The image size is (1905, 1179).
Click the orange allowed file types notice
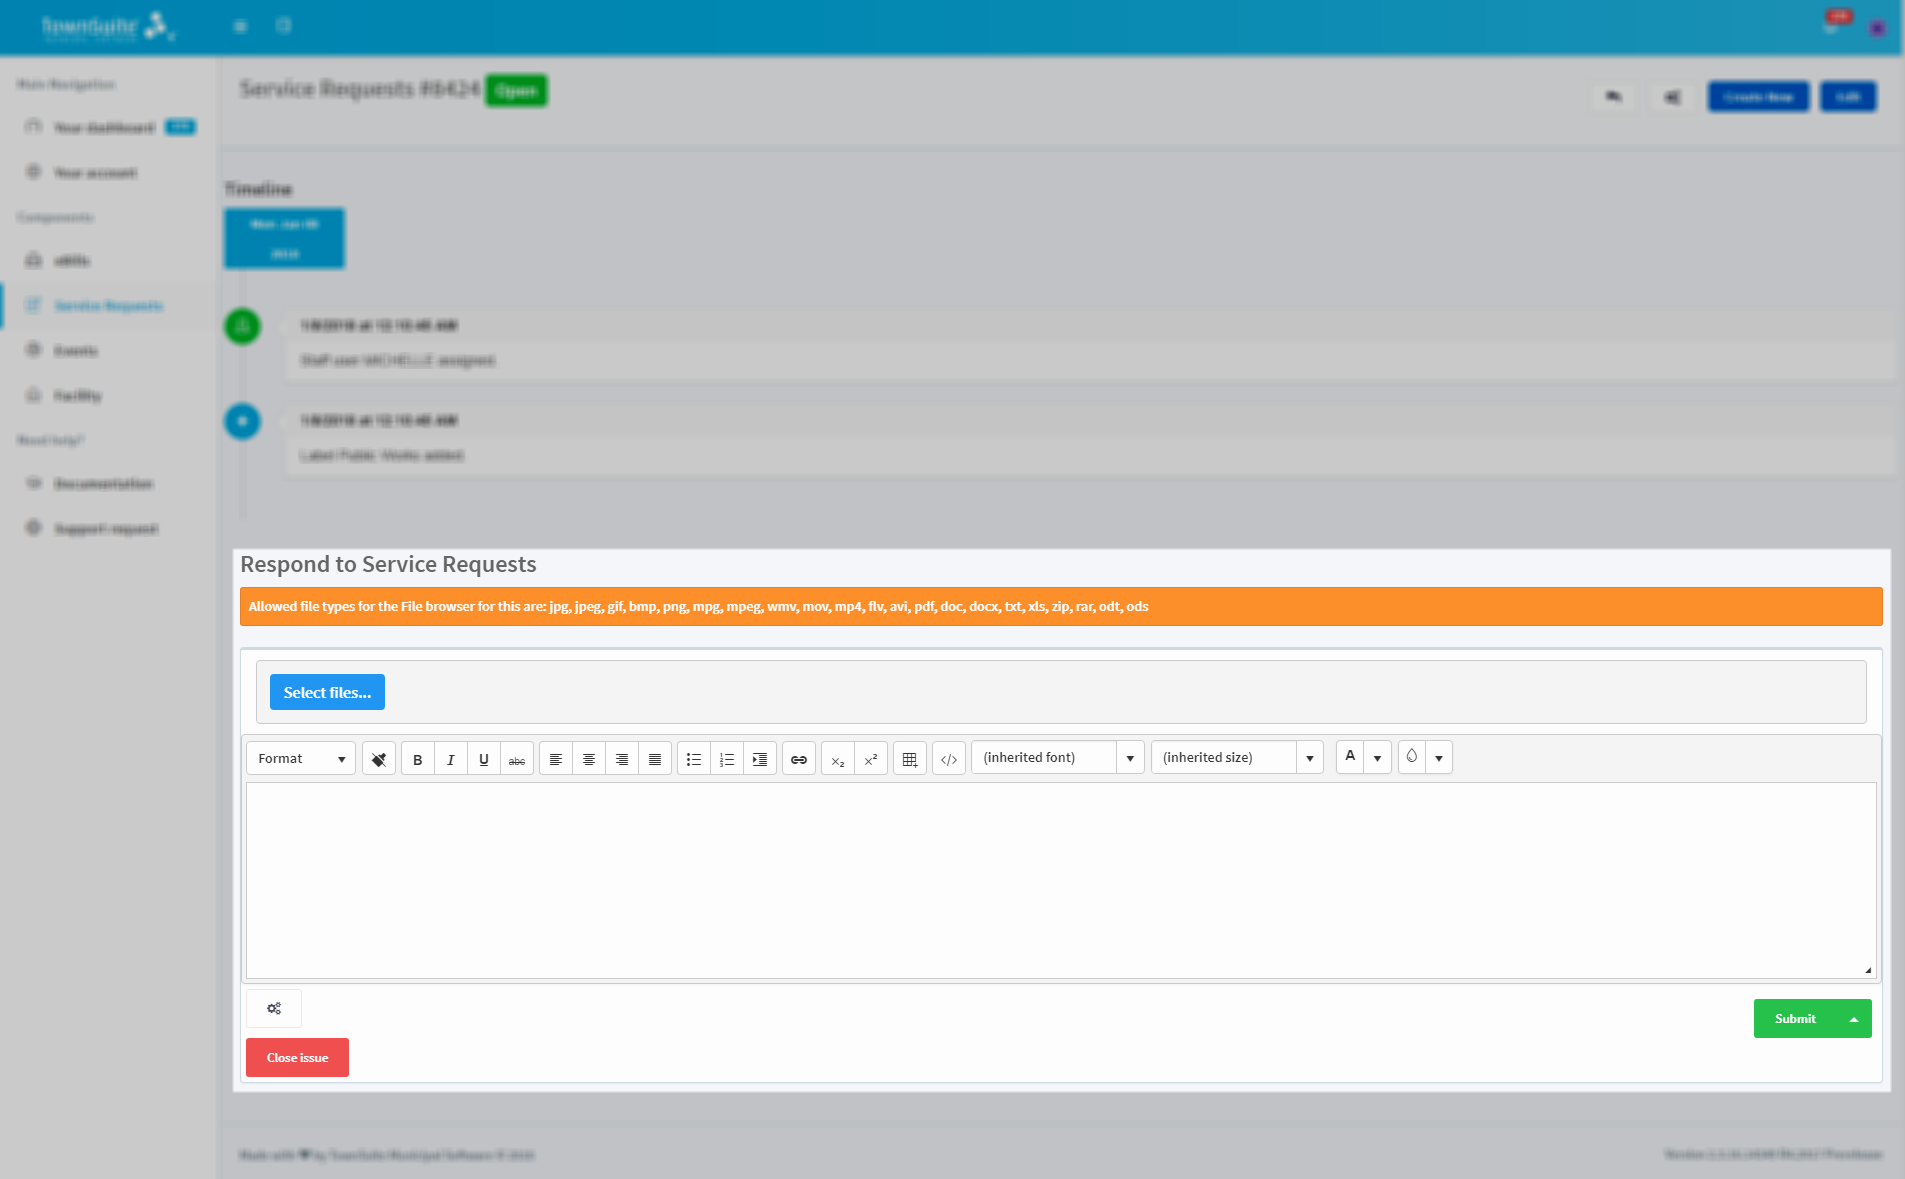[x=1061, y=607]
